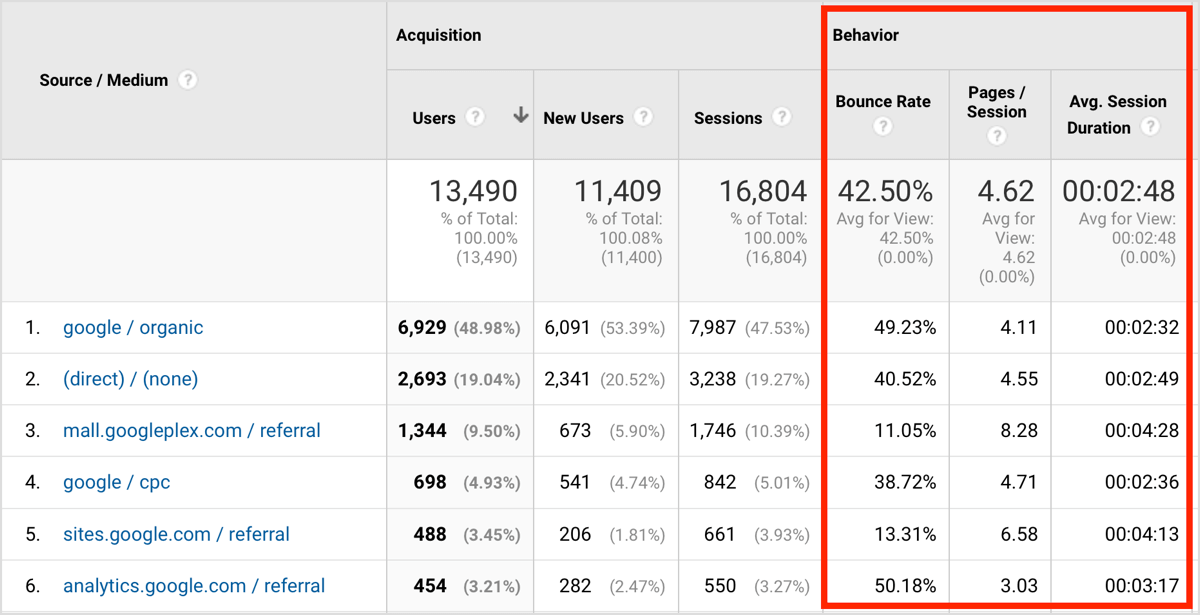The height and width of the screenshot is (615, 1200).
Task: Select total new users value 11,409
Action: tap(618, 190)
